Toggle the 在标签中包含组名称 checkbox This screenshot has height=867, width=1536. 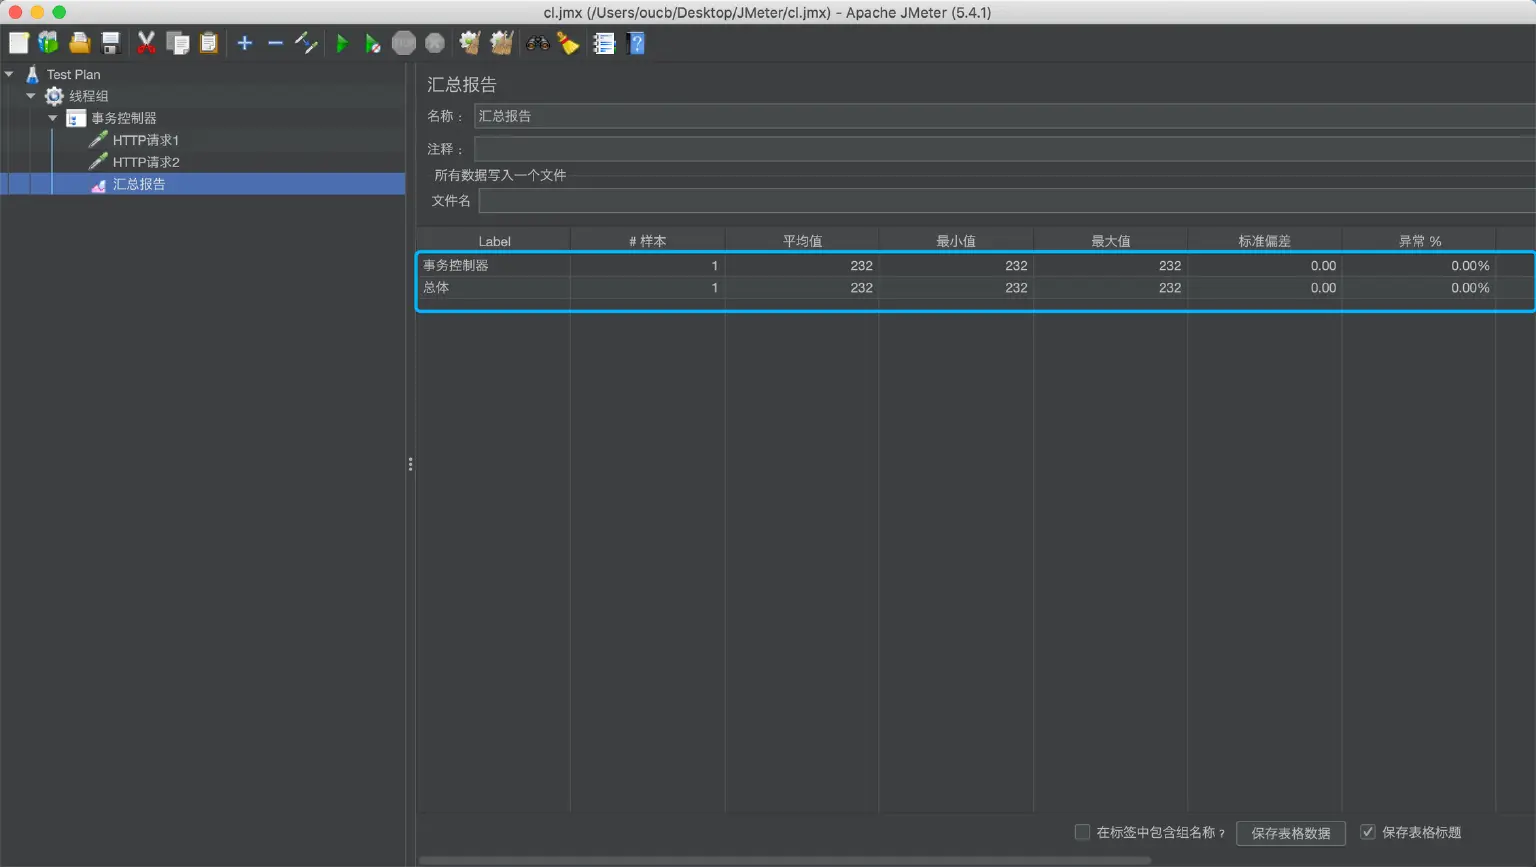coord(1082,832)
